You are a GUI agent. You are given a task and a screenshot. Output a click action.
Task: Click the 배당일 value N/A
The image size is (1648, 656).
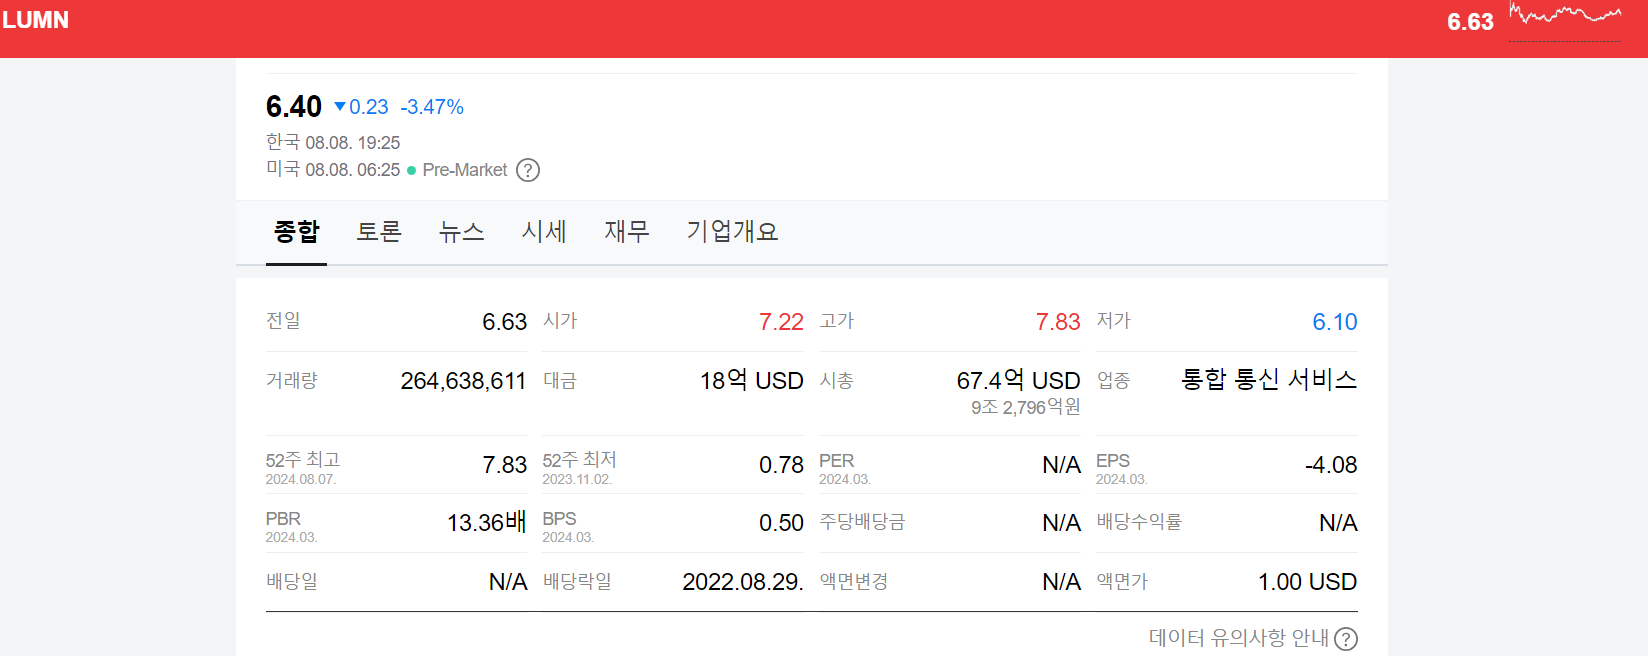coord(508,582)
